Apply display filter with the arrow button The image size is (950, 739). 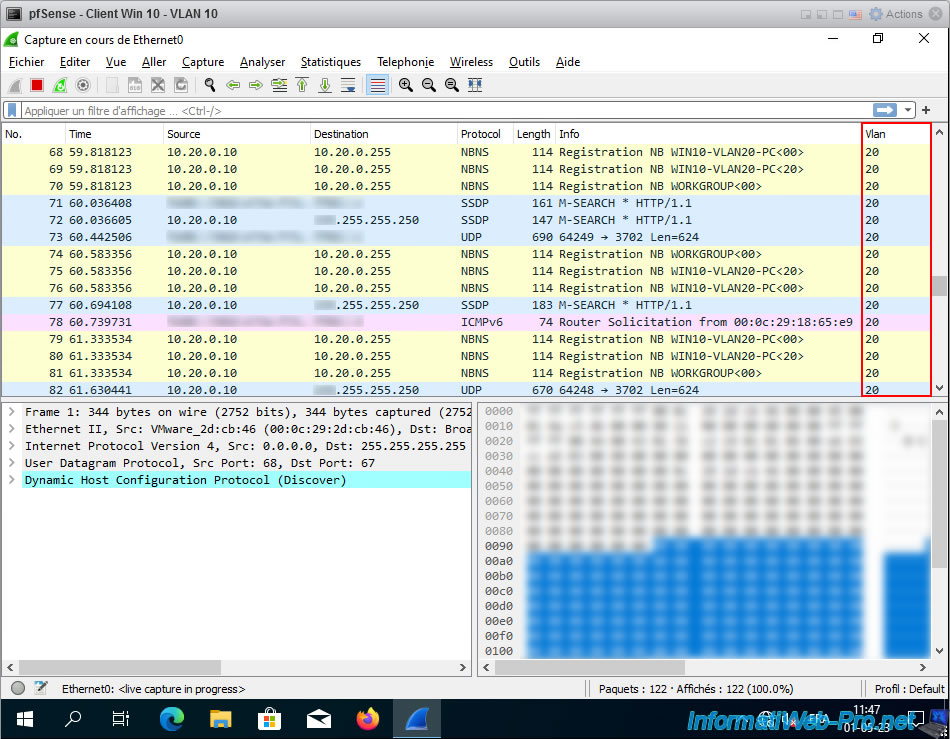click(x=884, y=110)
